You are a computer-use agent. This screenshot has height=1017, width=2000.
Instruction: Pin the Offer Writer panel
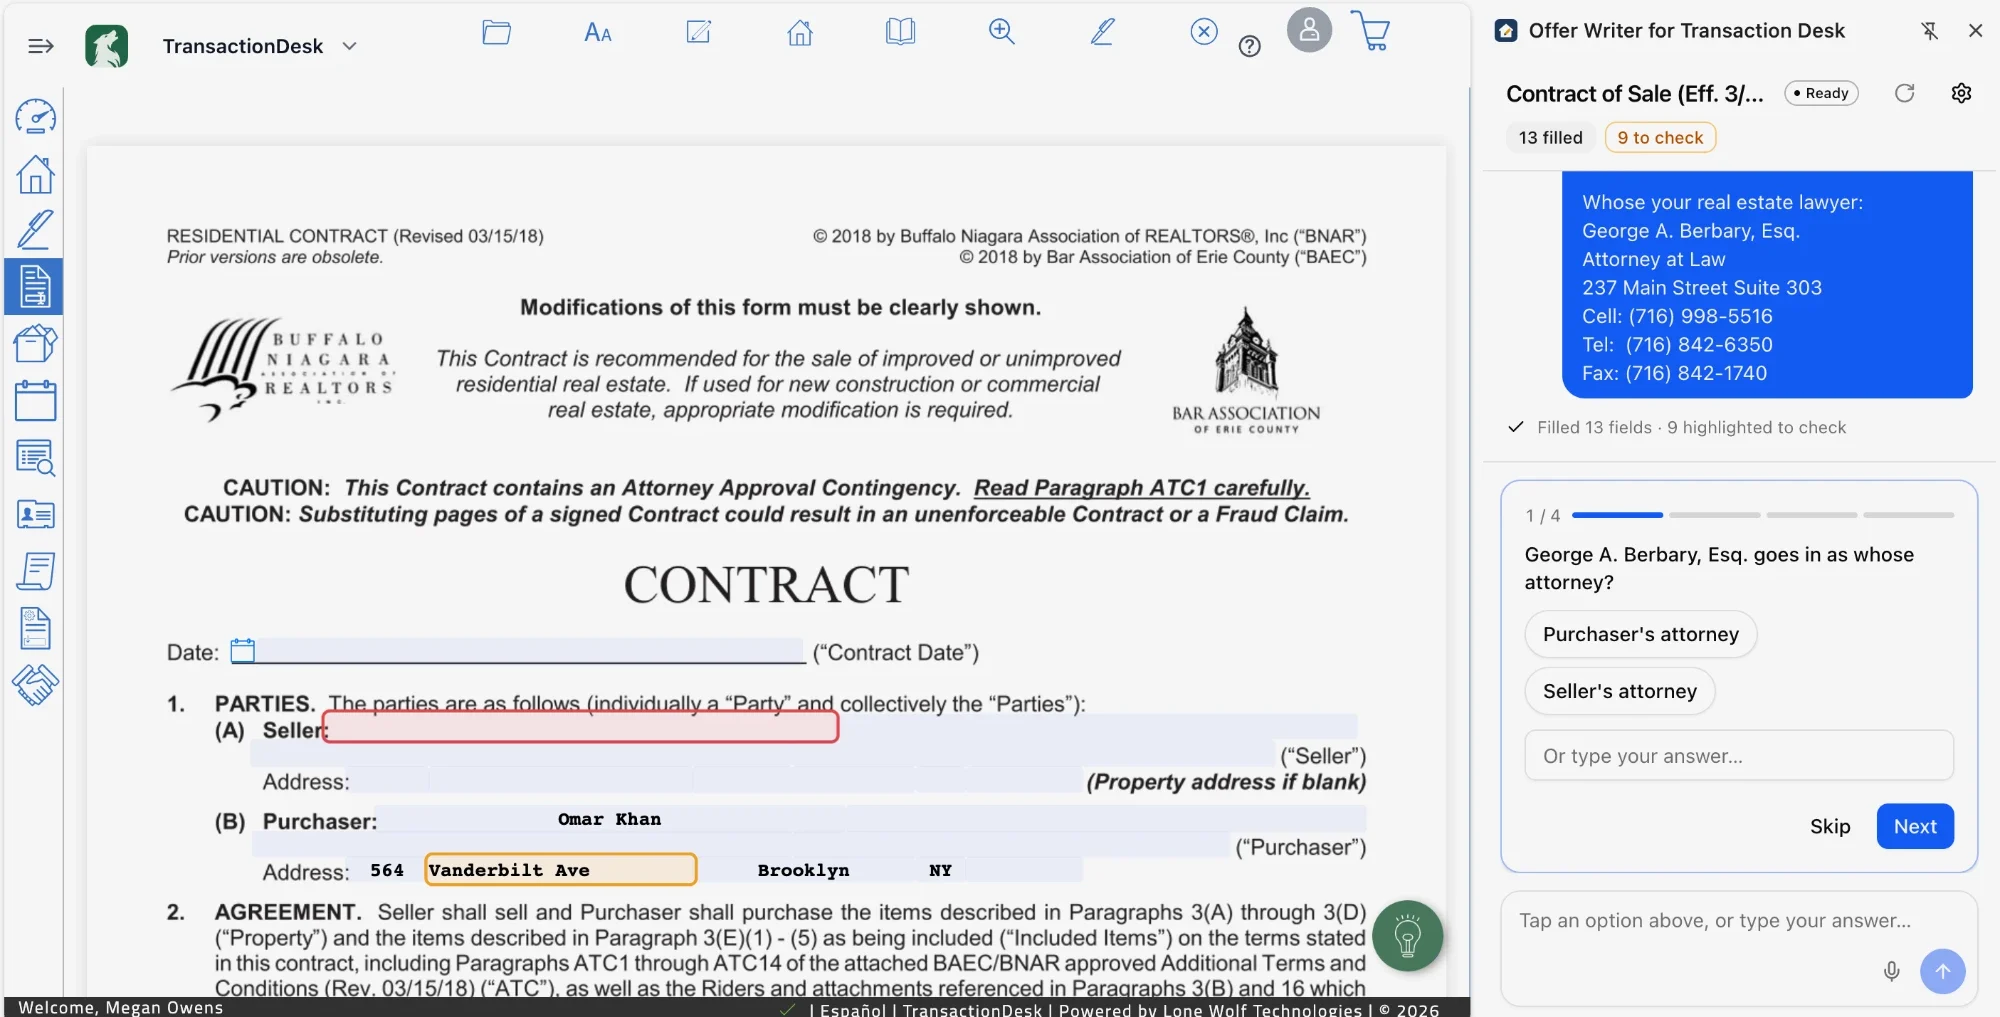(1930, 31)
